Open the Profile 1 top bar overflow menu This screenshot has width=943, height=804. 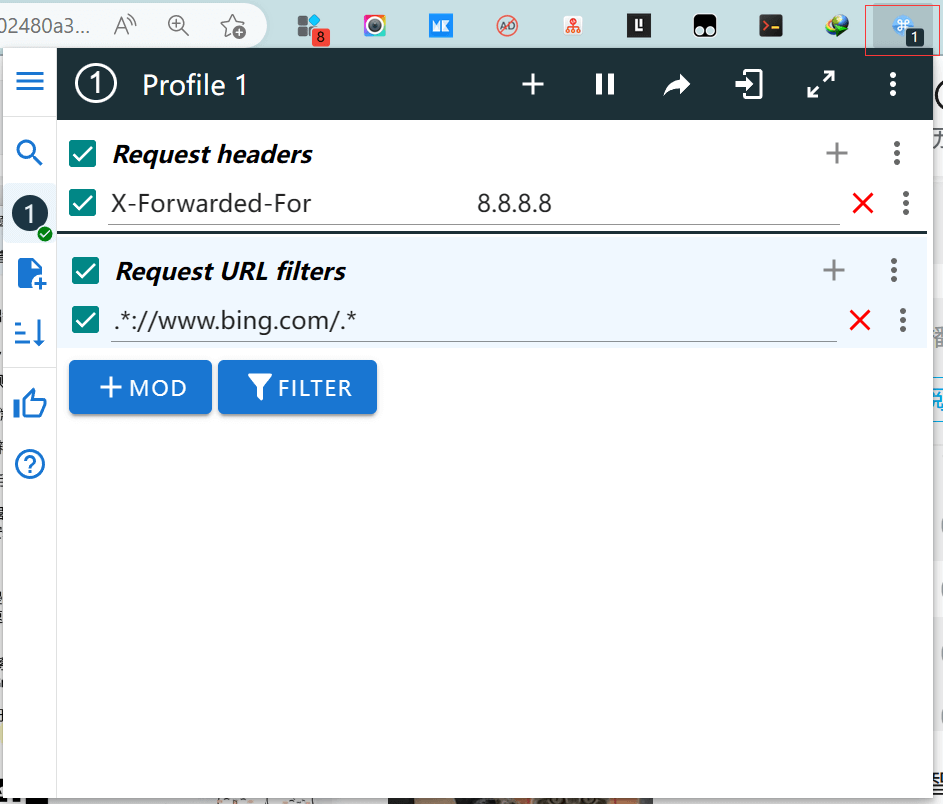click(893, 85)
